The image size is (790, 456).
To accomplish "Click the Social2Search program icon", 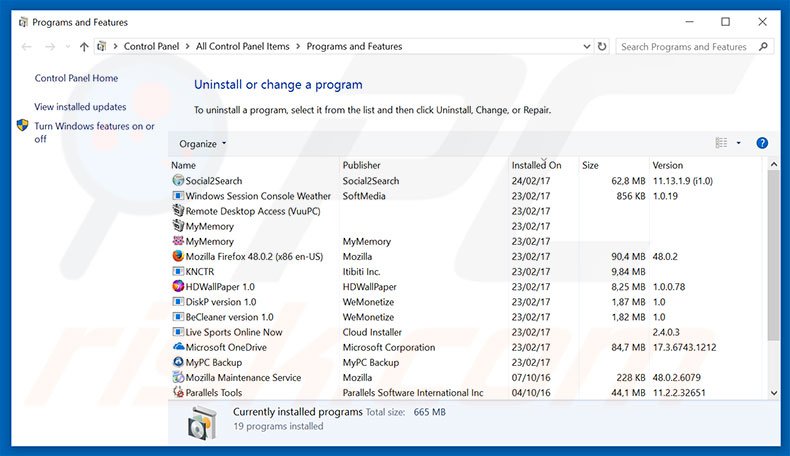I will tap(178, 180).
